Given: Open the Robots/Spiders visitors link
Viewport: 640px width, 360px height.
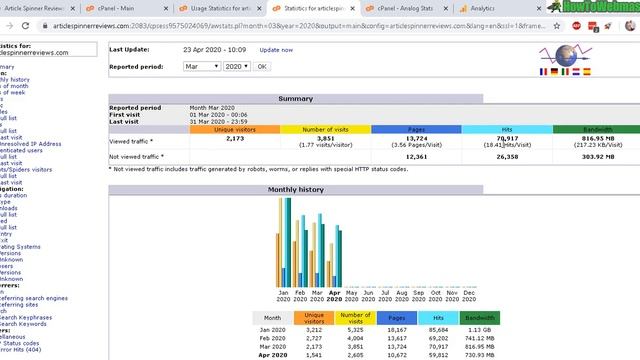Looking at the screenshot, I should (x=26, y=170).
